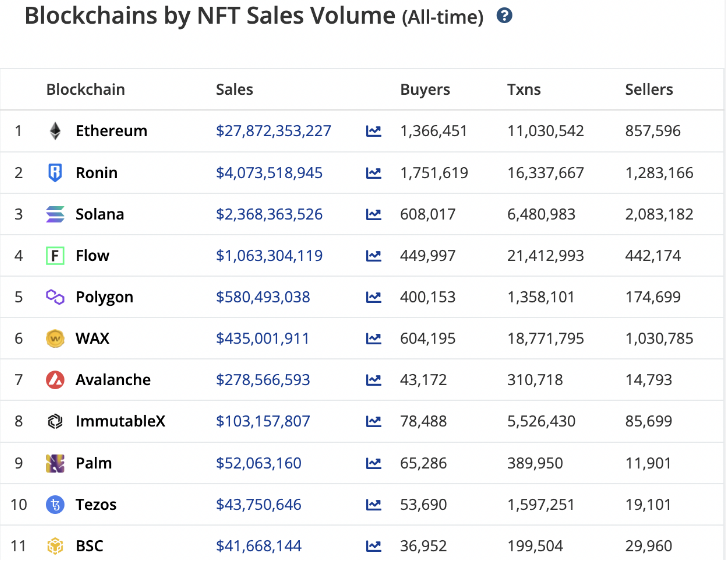This screenshot has width=726, height=561.
Task: Select the Ronin blockchain name
Action: (97, 173)
